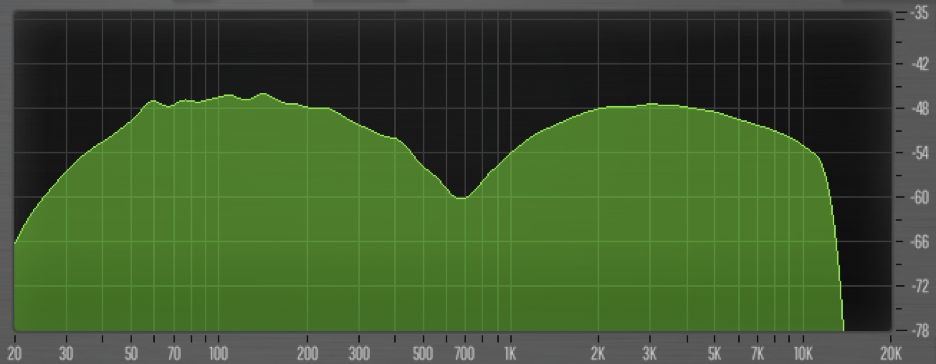Click the 1K frequency axis label
Screen dimensions: 936x364
(510, 353)
